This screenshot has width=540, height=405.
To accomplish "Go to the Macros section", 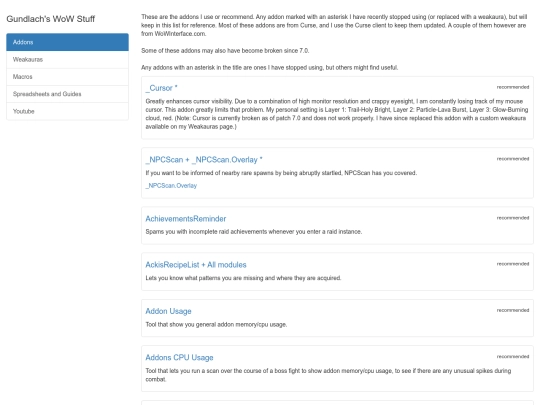I will pos(68,77).
